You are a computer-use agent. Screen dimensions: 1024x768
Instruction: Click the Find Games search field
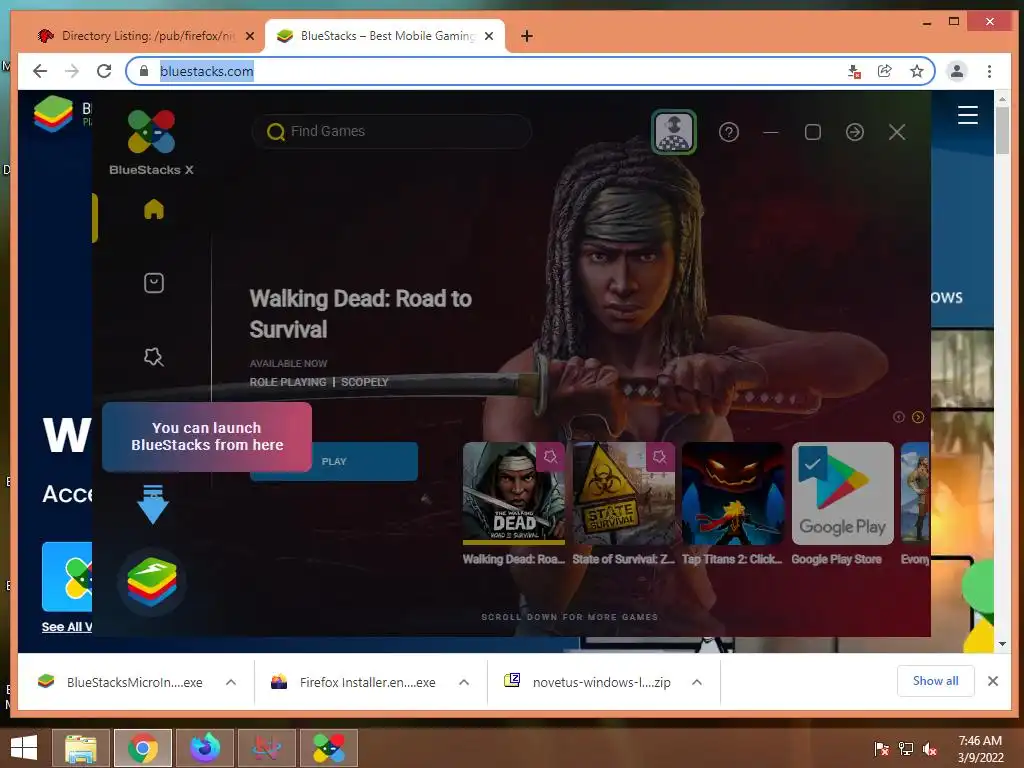pyautogui.click(x=392, y=131)
